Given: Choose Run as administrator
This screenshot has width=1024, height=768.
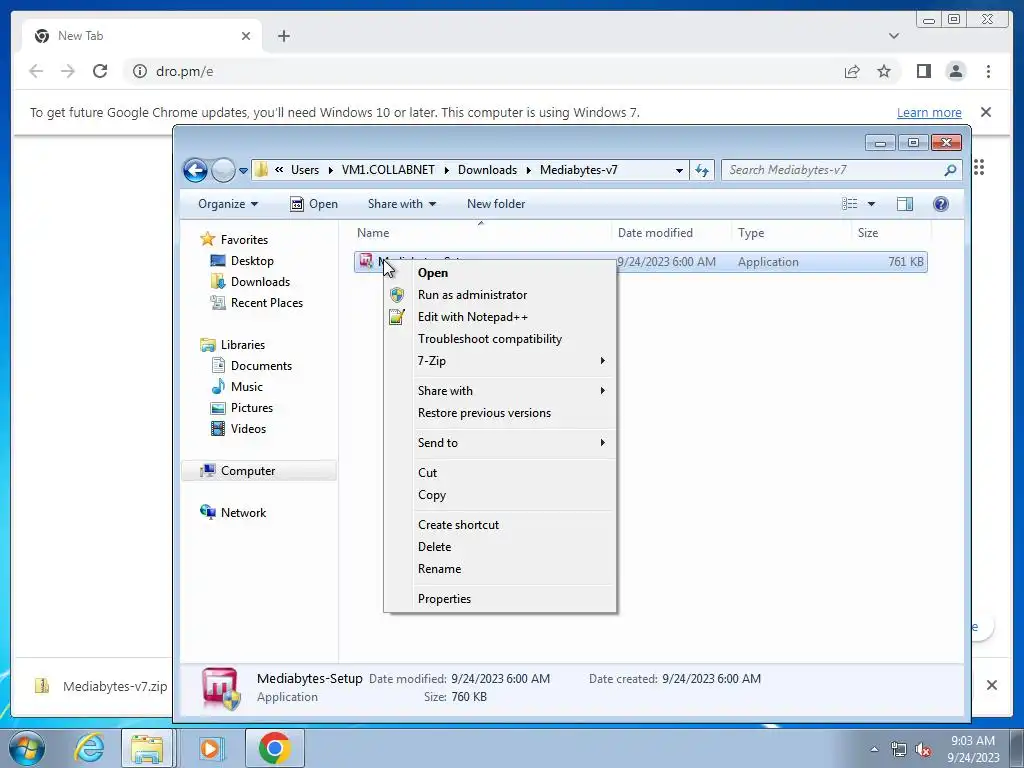Looking at the screenshot, I should point(500,295).
